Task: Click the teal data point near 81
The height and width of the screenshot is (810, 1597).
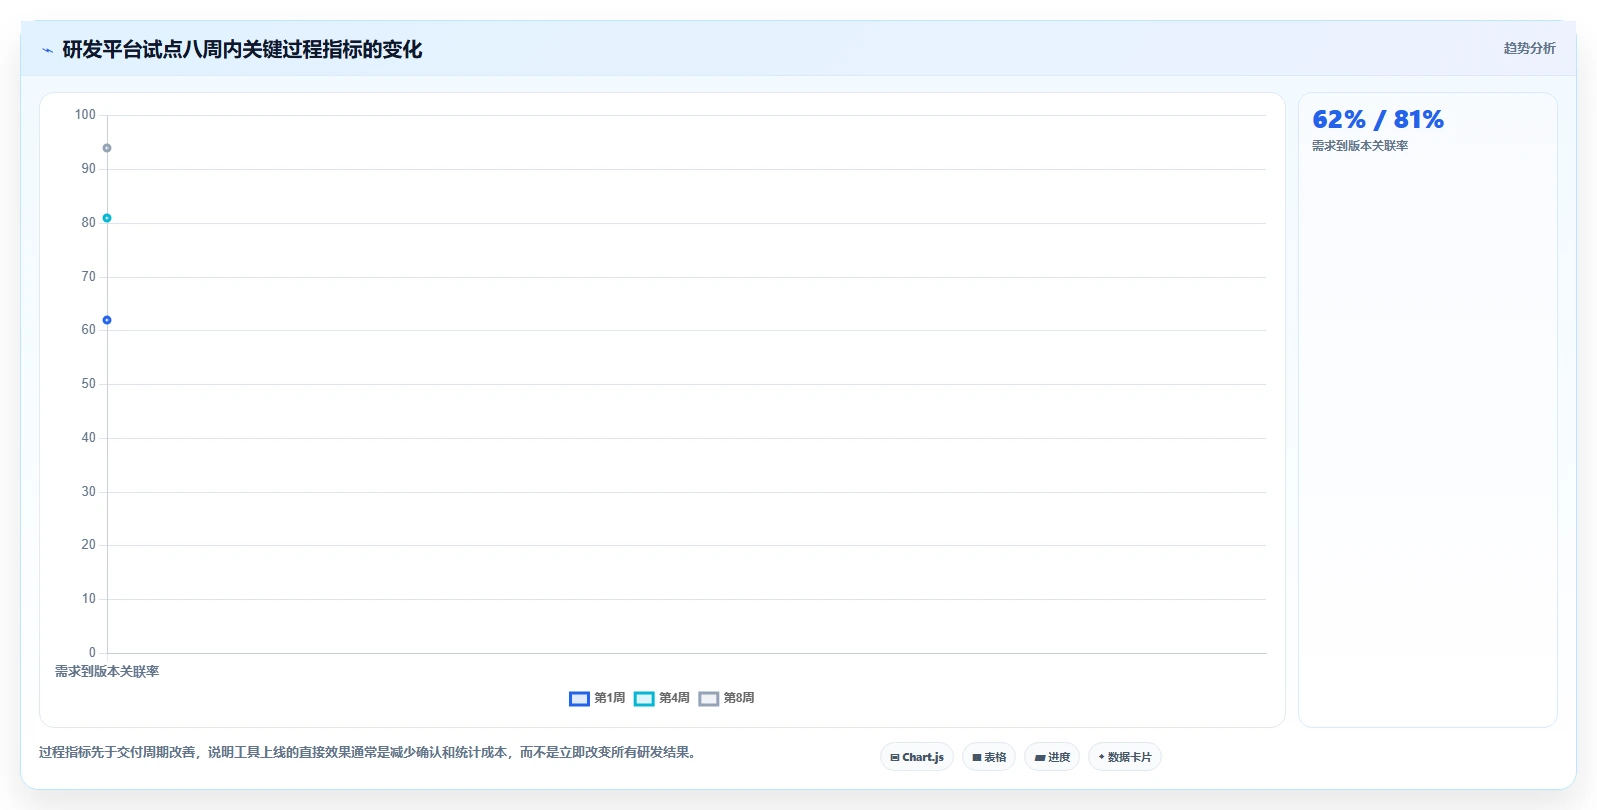Action: [x=107, y=218]
